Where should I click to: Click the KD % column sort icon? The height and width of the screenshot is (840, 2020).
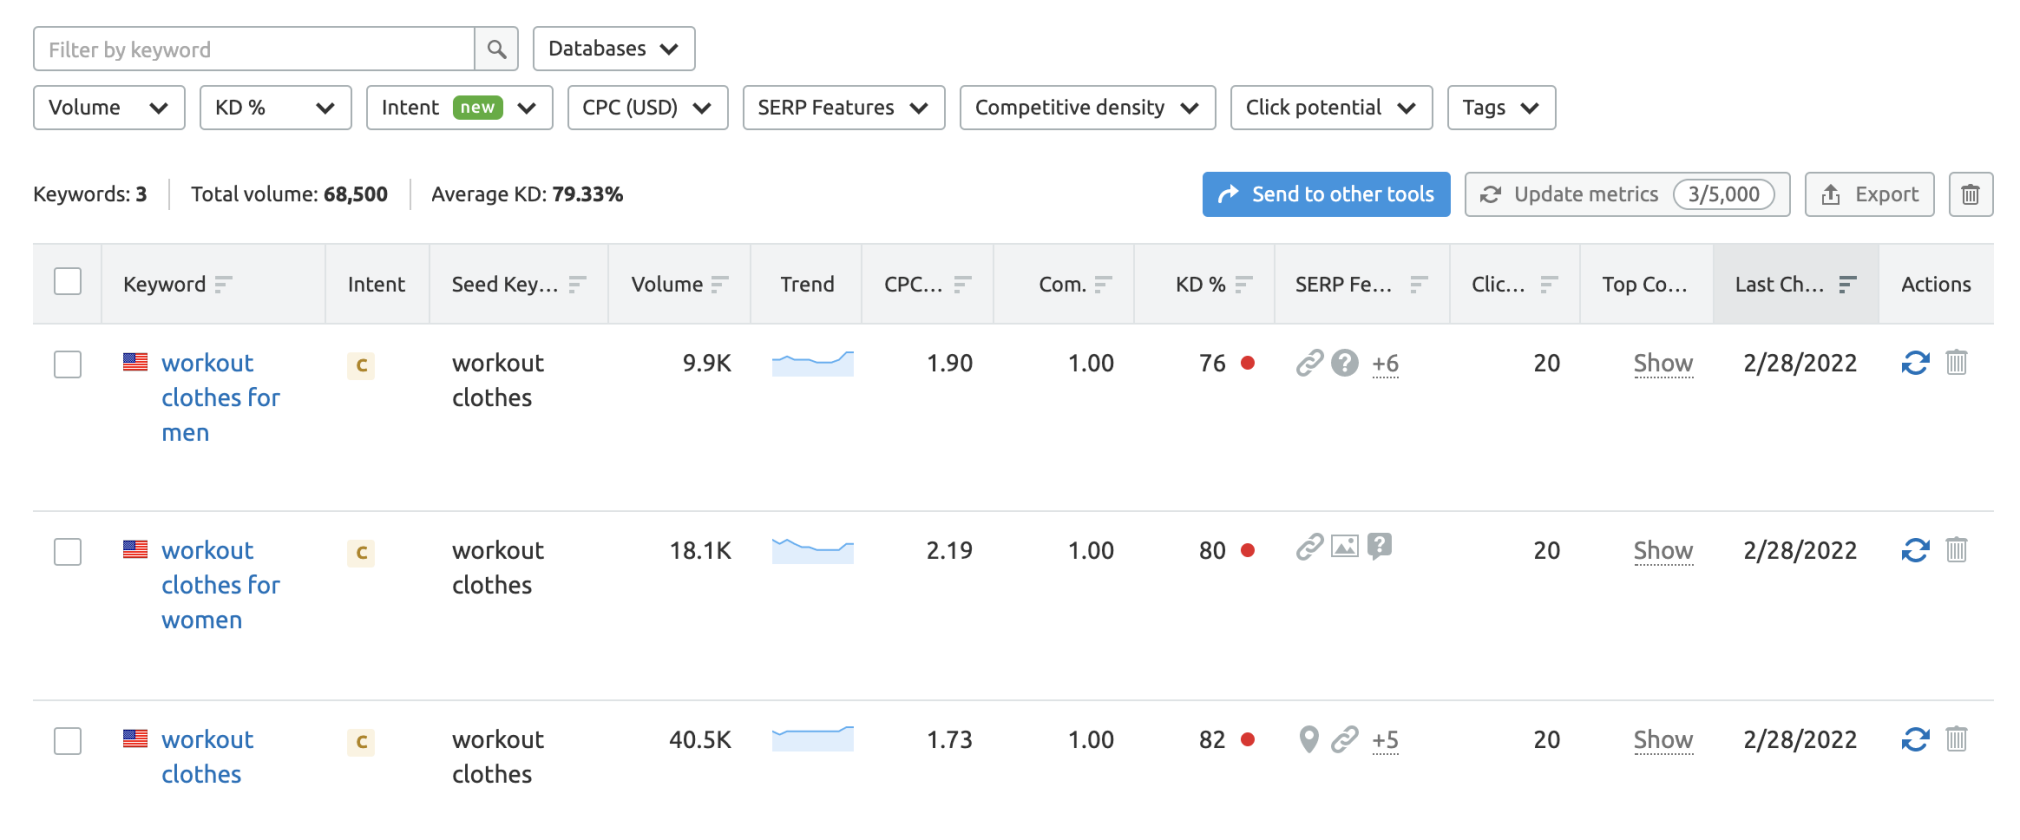(1243, 285)
